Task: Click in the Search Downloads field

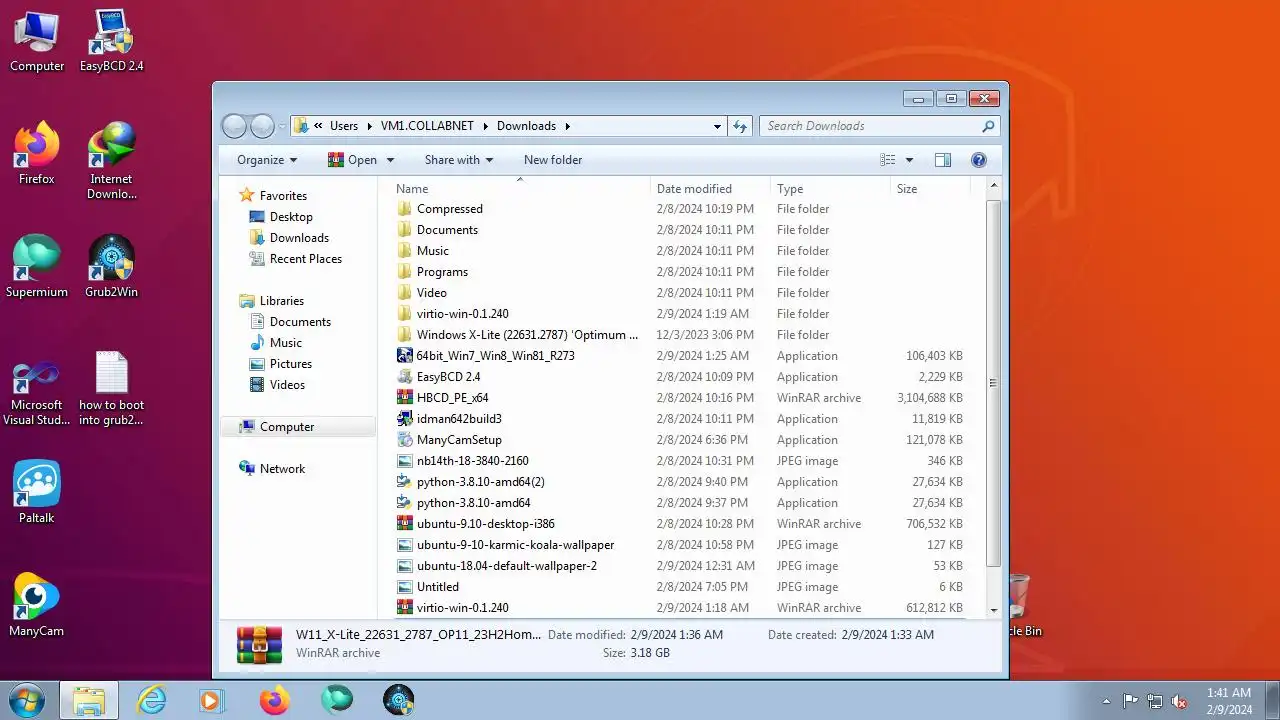Action: tap(870, 126)
